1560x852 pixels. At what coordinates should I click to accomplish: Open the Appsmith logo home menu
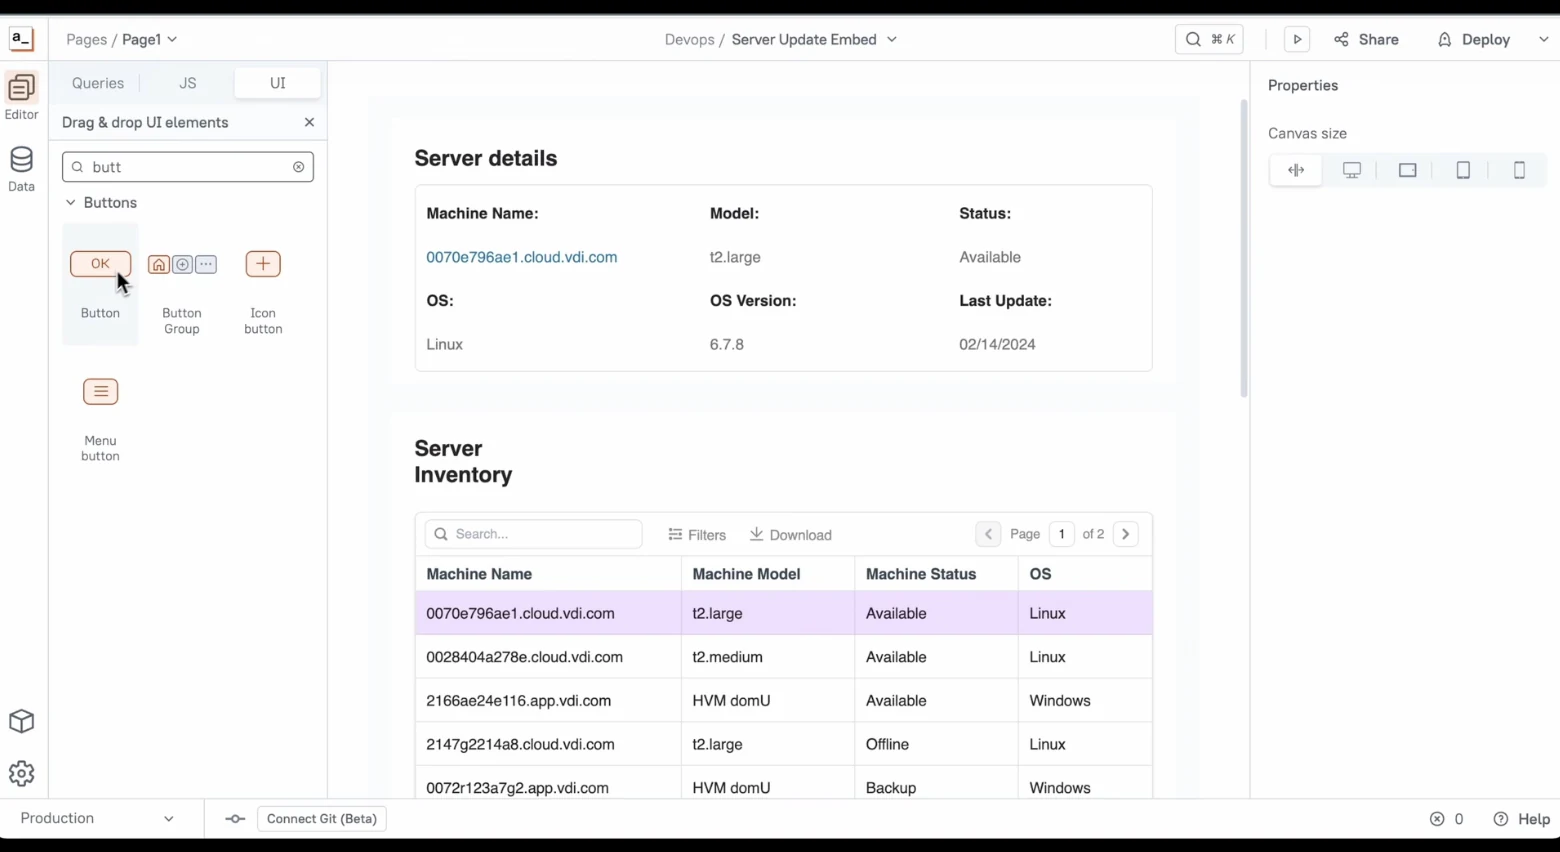[x=21, y=39]
